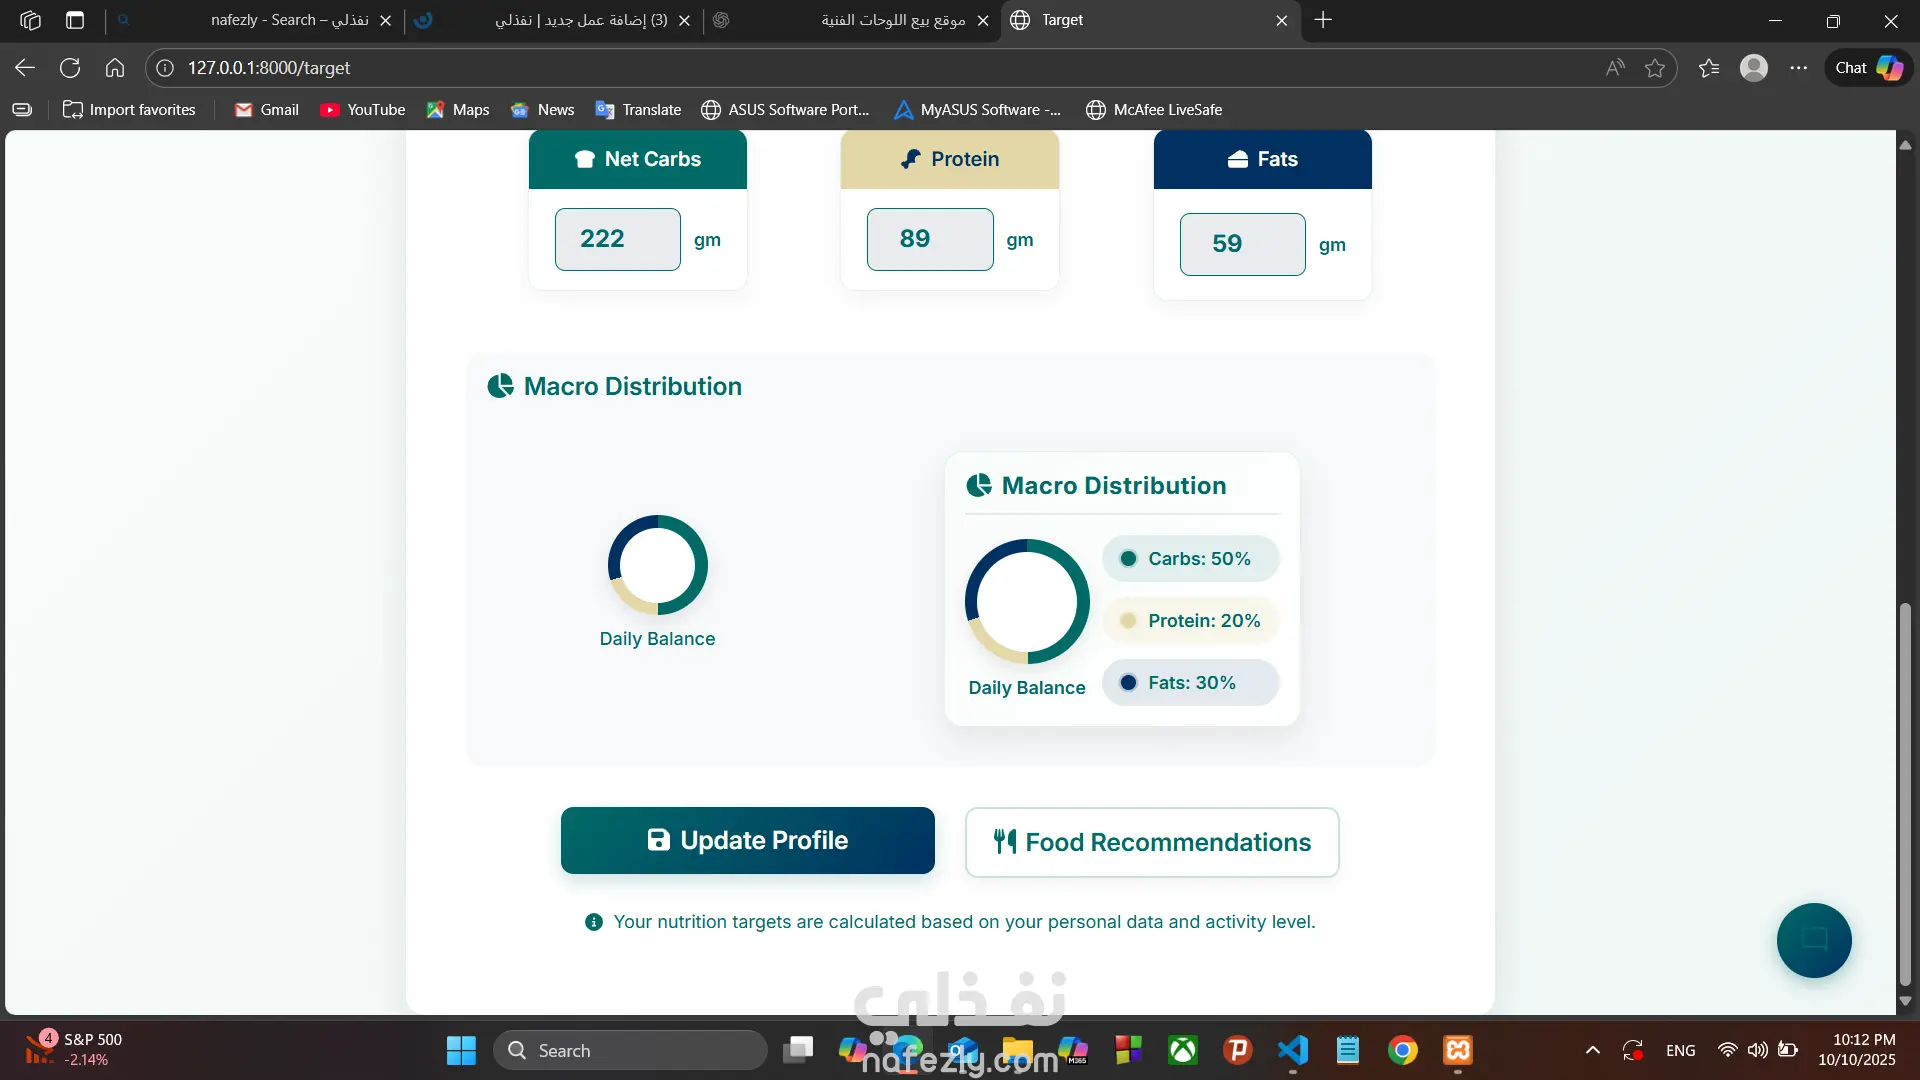Open the favorites list icon
Image resolution: width=1920 pixels, height=1080 pixels.
(x=1709, y=68)
